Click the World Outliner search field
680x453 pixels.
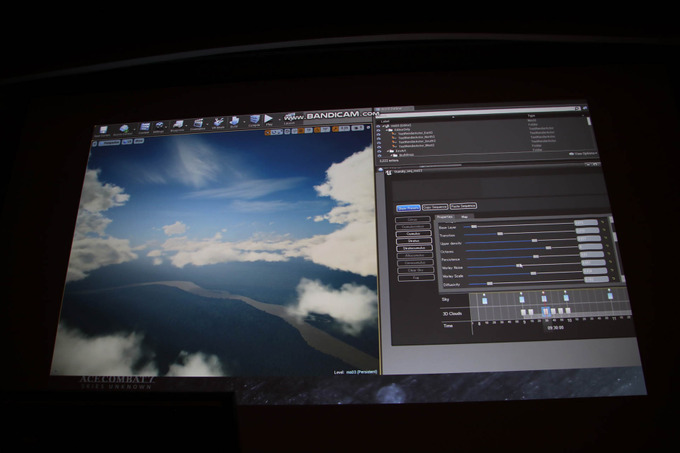(x=477, y=111)
